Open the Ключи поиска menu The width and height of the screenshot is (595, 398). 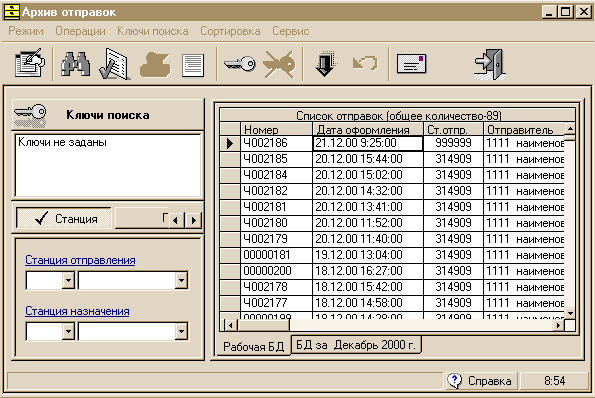tap(153, 31)
